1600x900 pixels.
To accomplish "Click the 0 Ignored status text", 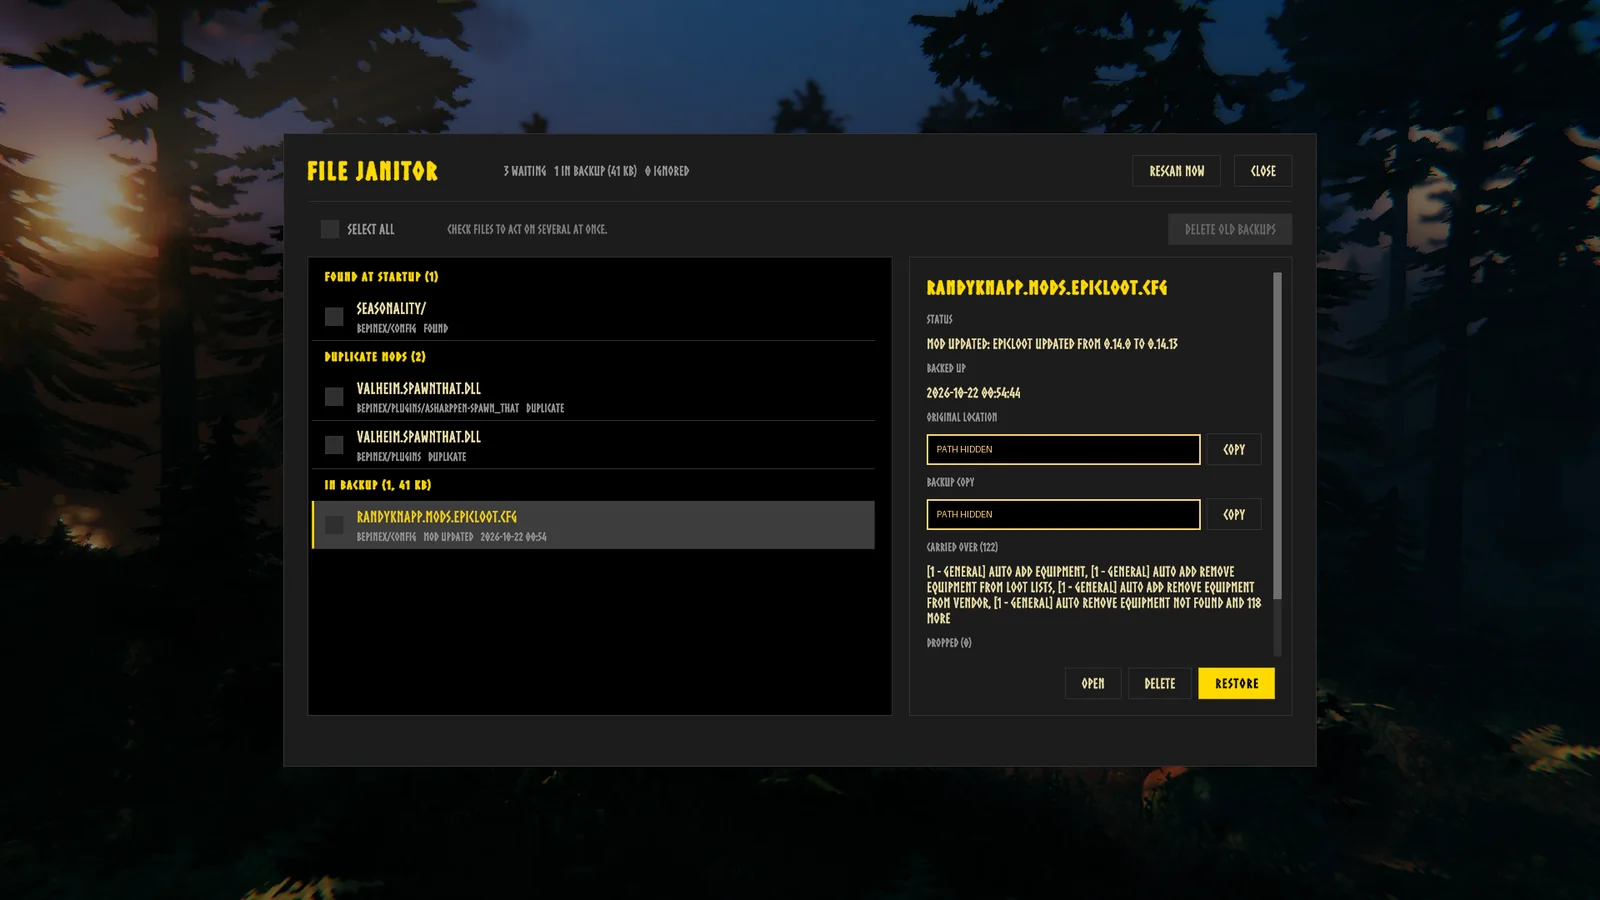I will pyautogui.click(x=667, y=171).
